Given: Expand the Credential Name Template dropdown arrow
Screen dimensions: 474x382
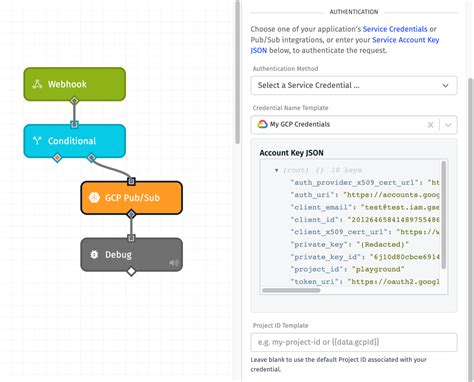Looking at the screenshot, I should [x=448, y=125].
